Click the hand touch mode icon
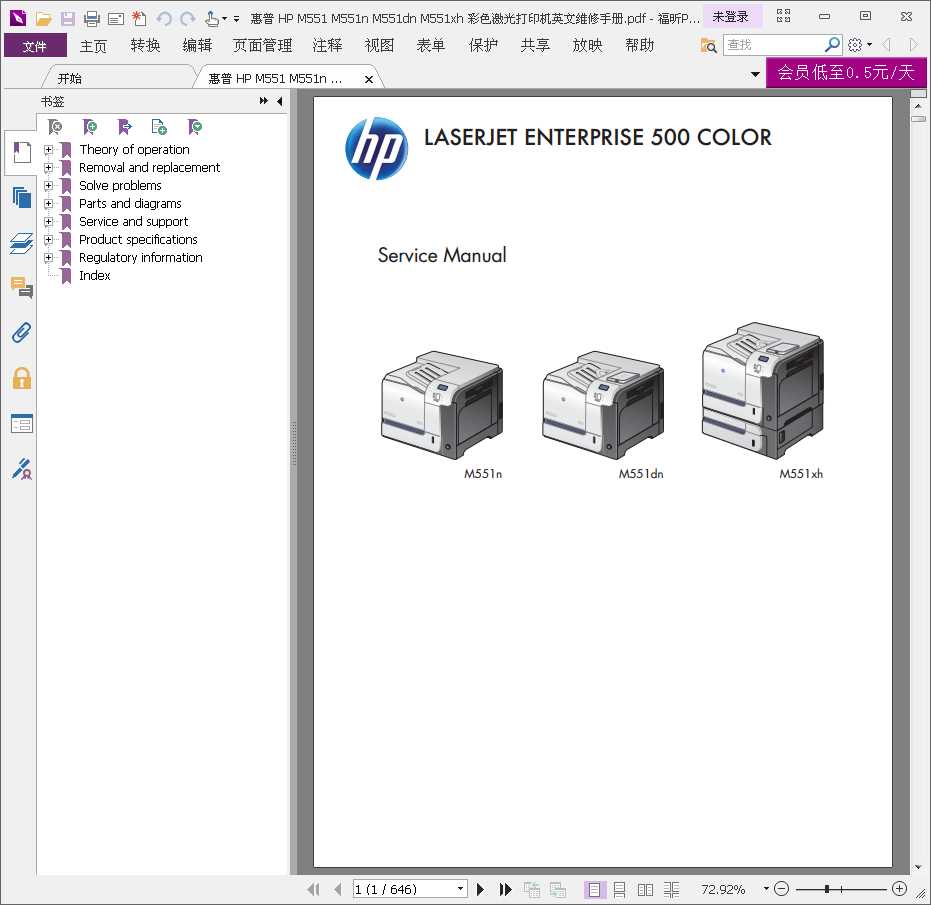 point(211,18)
